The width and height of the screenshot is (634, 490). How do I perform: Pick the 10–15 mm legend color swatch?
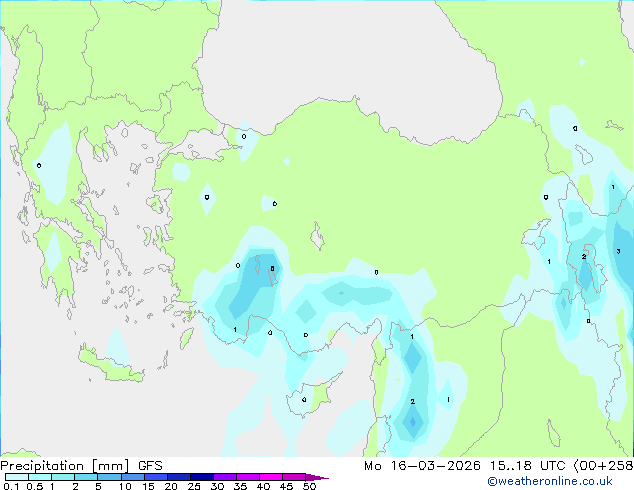pos(132,477)
